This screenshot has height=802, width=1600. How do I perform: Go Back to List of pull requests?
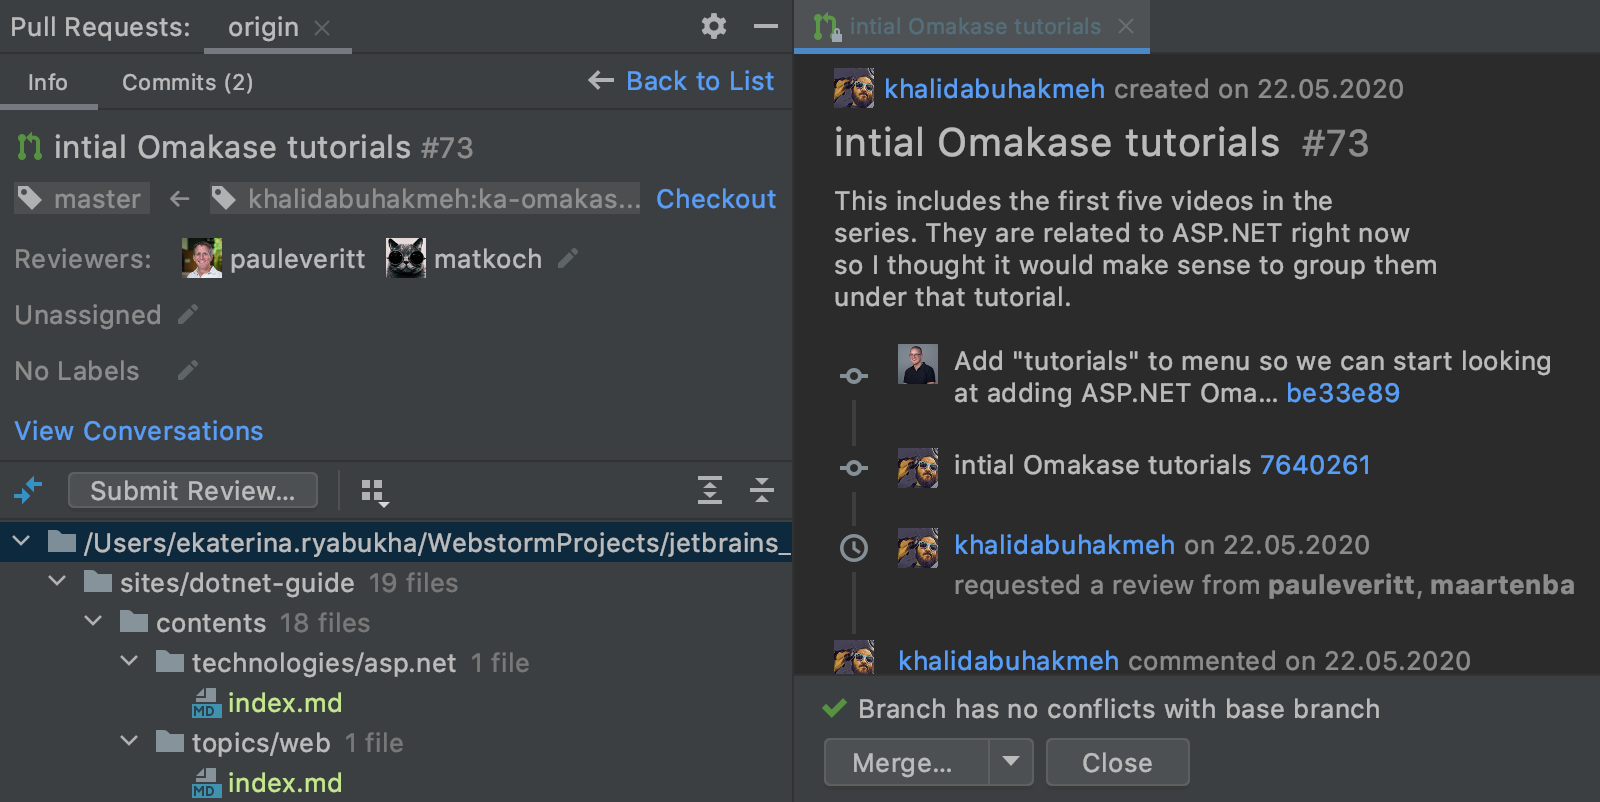click(682, 81)
